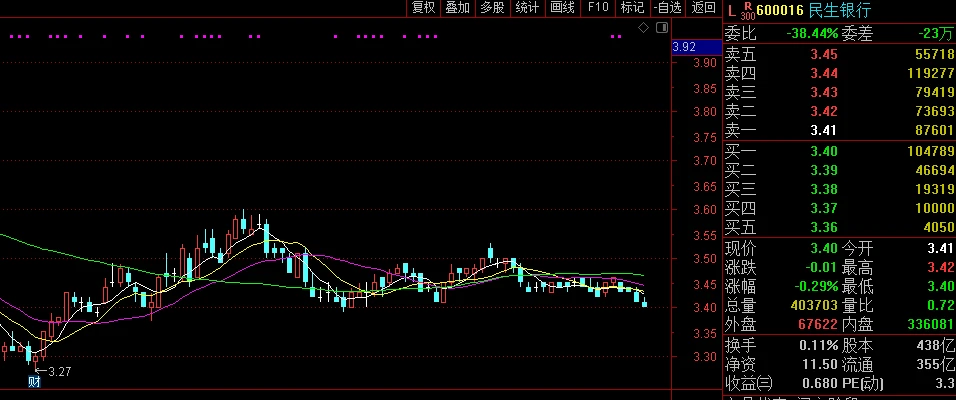Click the 今开 value 3.41
The height and width of the screenshot is (400, 956).
(940, 249)
